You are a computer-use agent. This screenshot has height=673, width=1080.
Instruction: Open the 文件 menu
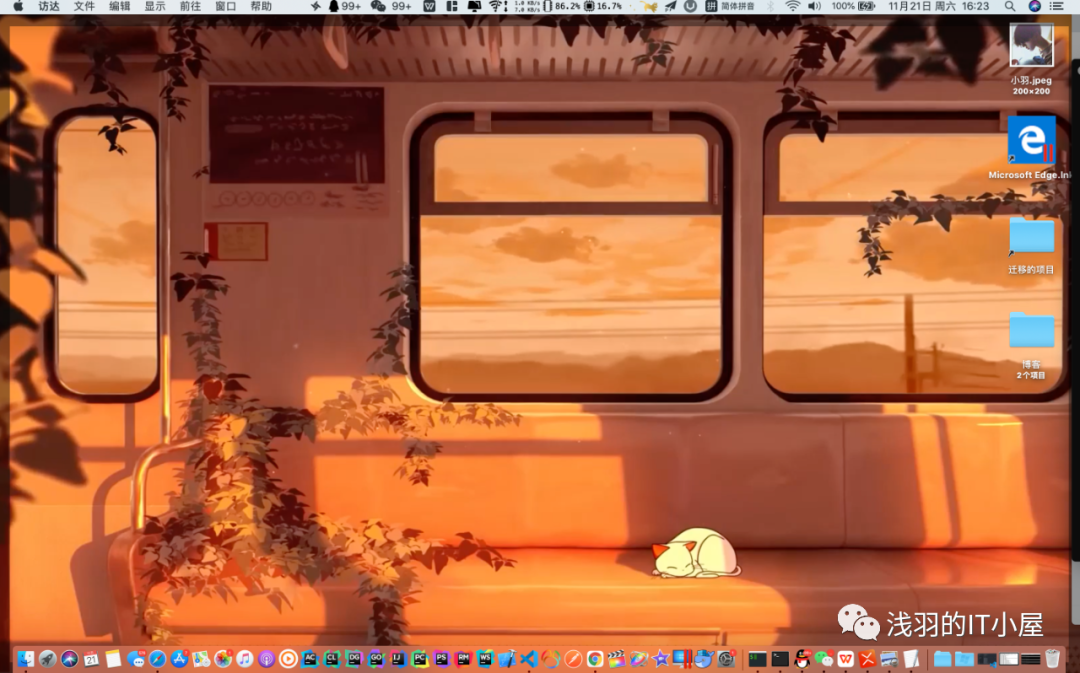point(84,6)
